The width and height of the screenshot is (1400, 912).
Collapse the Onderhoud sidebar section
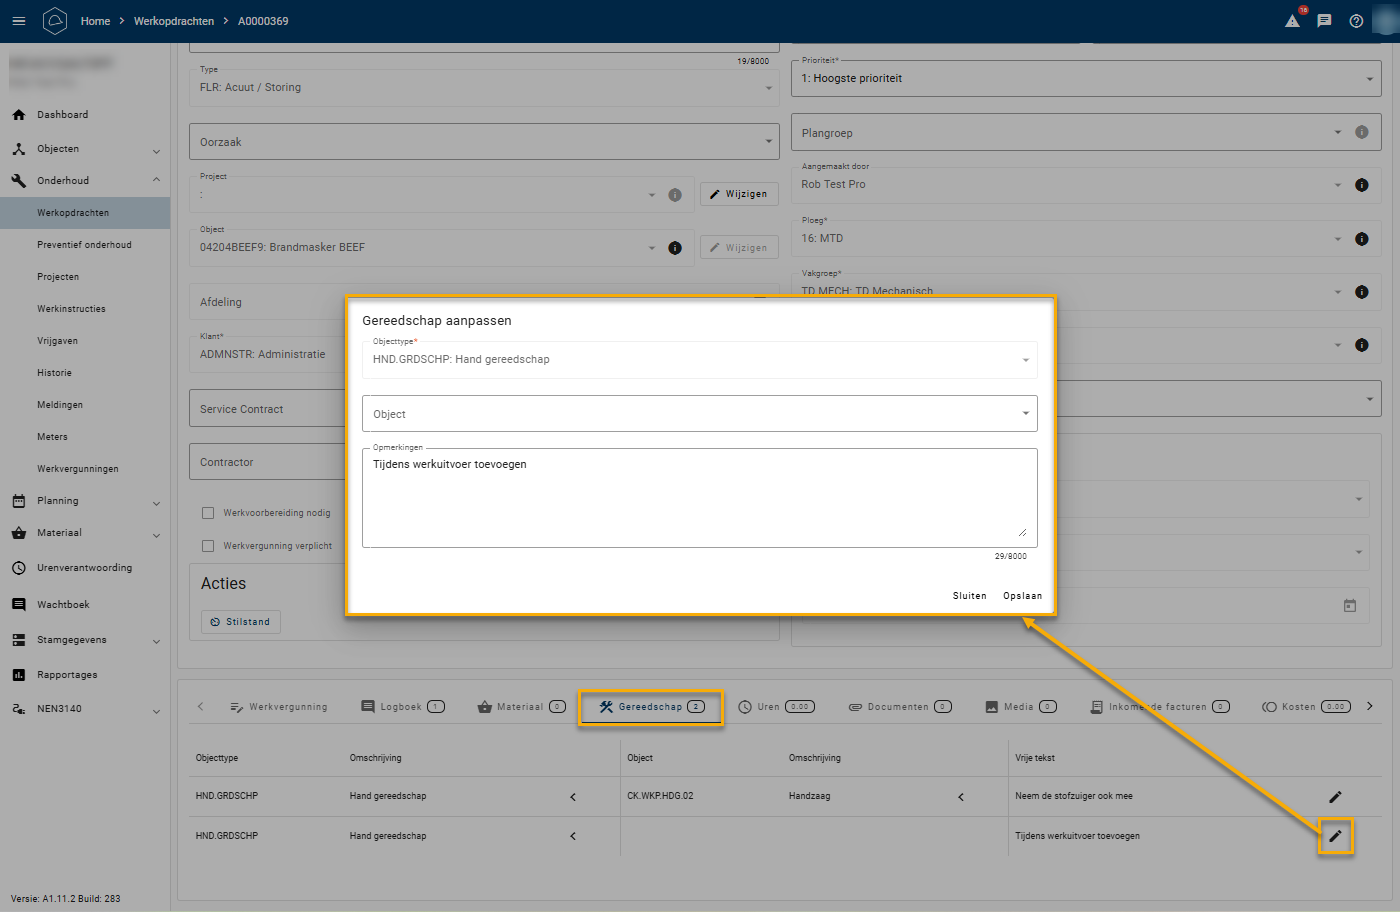pyautogui.click(x=156, y=181)
